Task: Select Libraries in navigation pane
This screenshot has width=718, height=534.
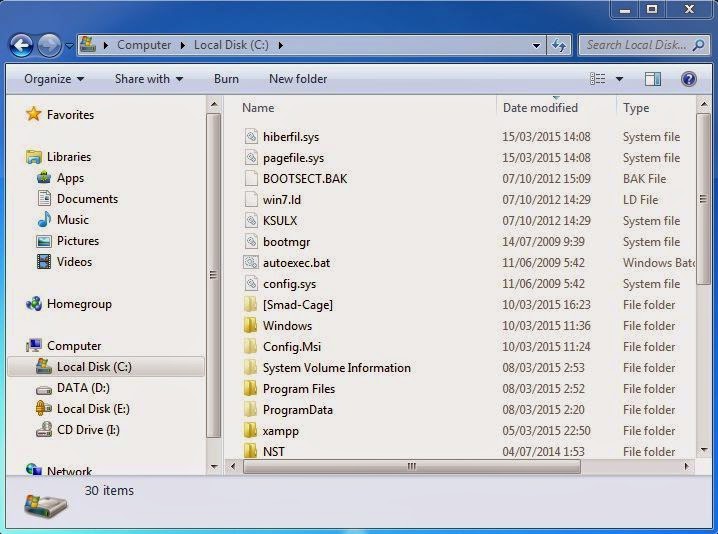Action: pyautogui.click(x=69, y=157)
